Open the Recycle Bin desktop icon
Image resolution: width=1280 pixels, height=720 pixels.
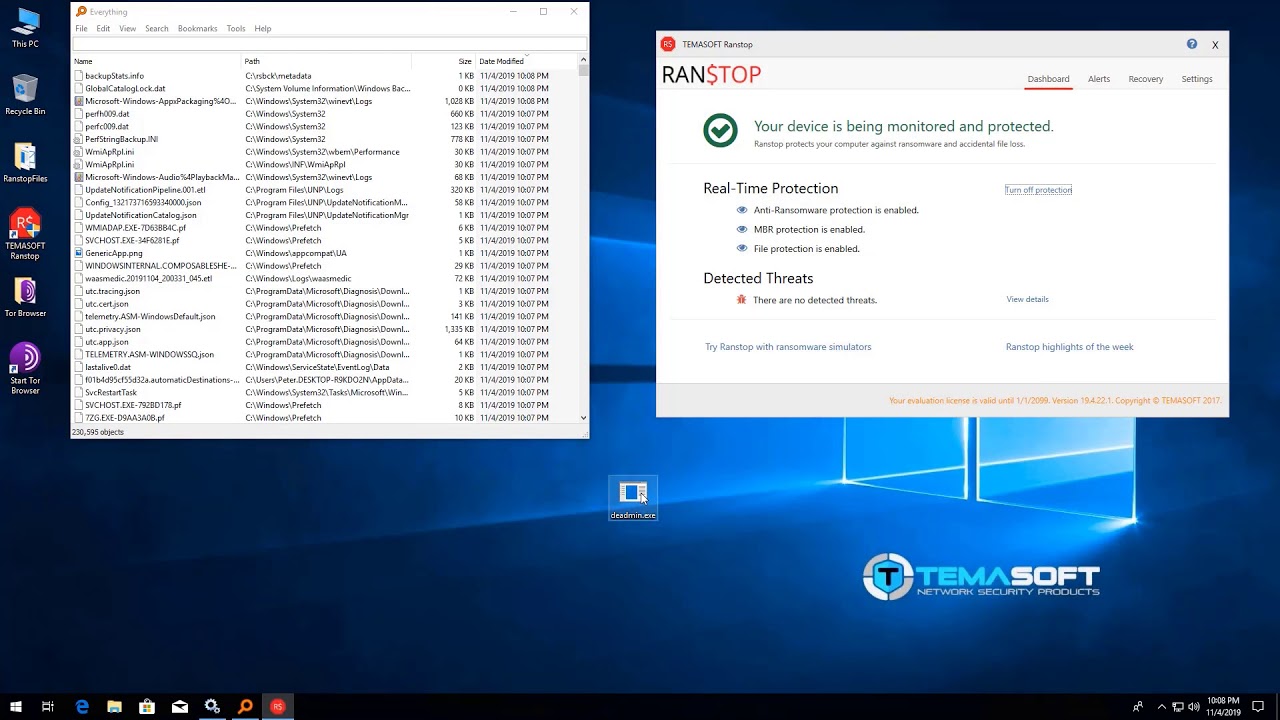25,95
